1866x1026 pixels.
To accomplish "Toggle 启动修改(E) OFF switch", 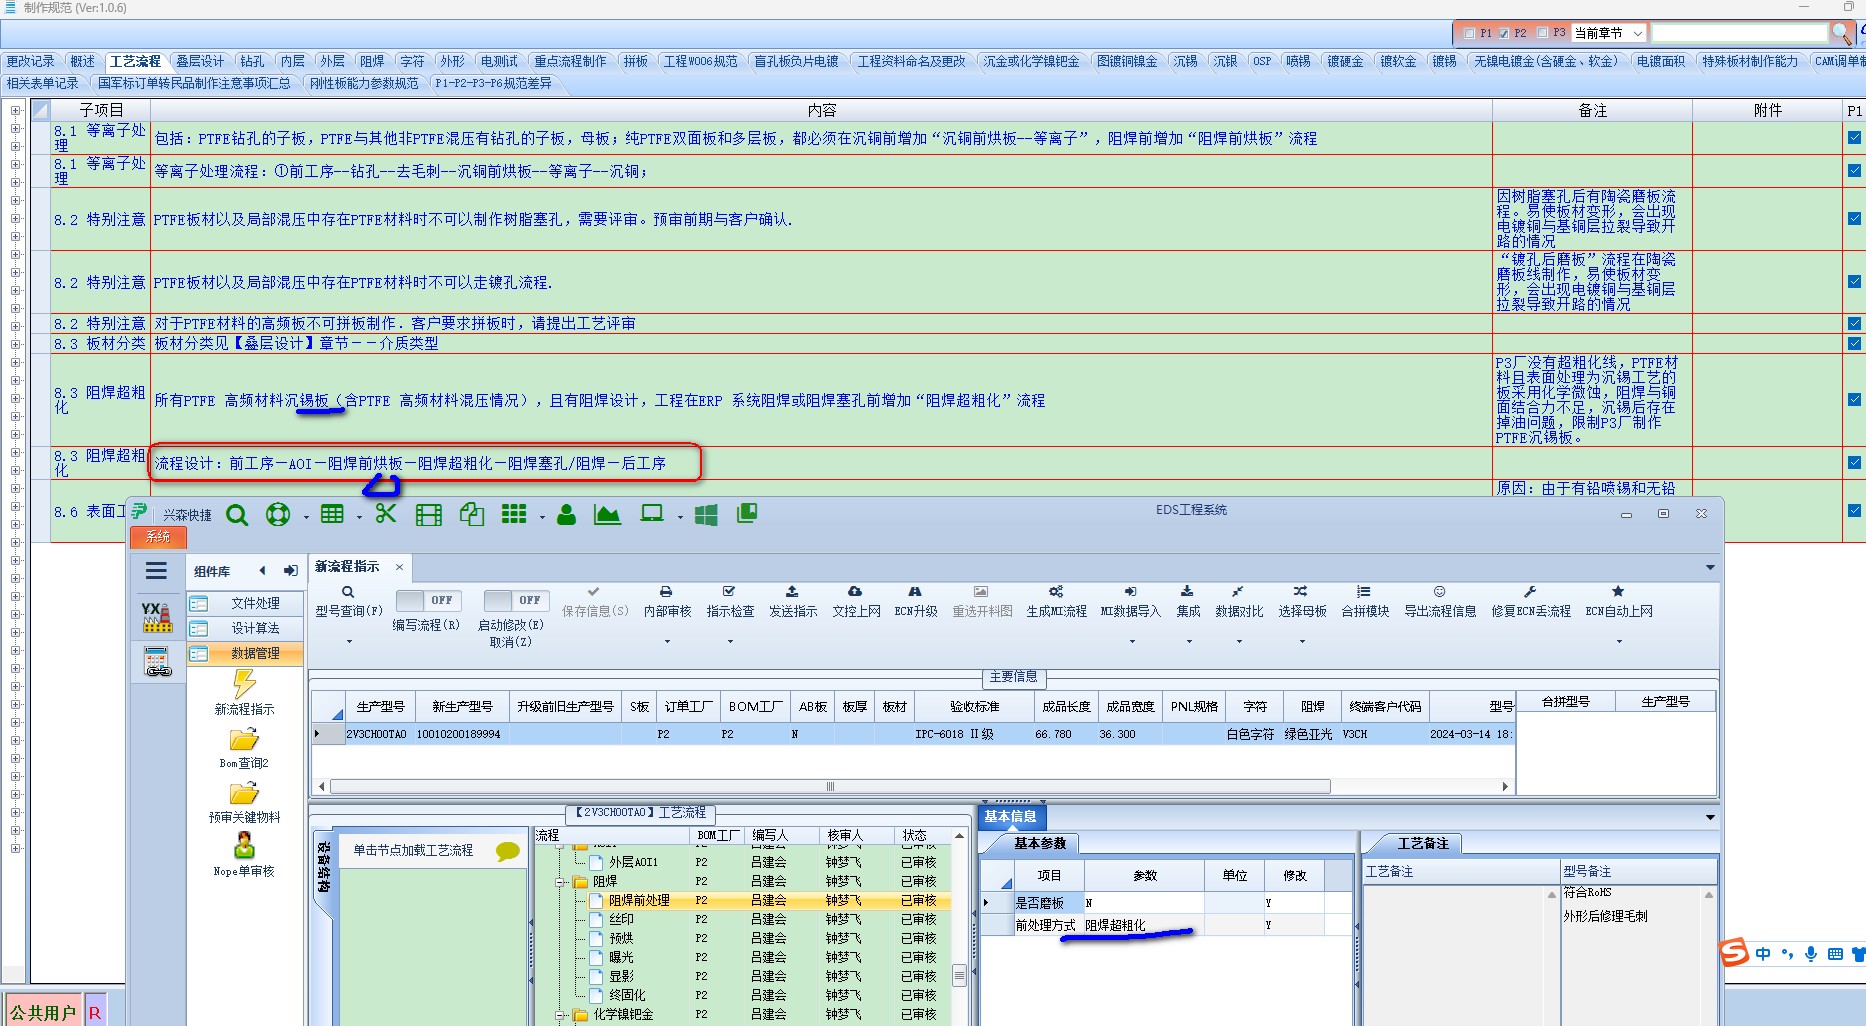I will point(514,600).
